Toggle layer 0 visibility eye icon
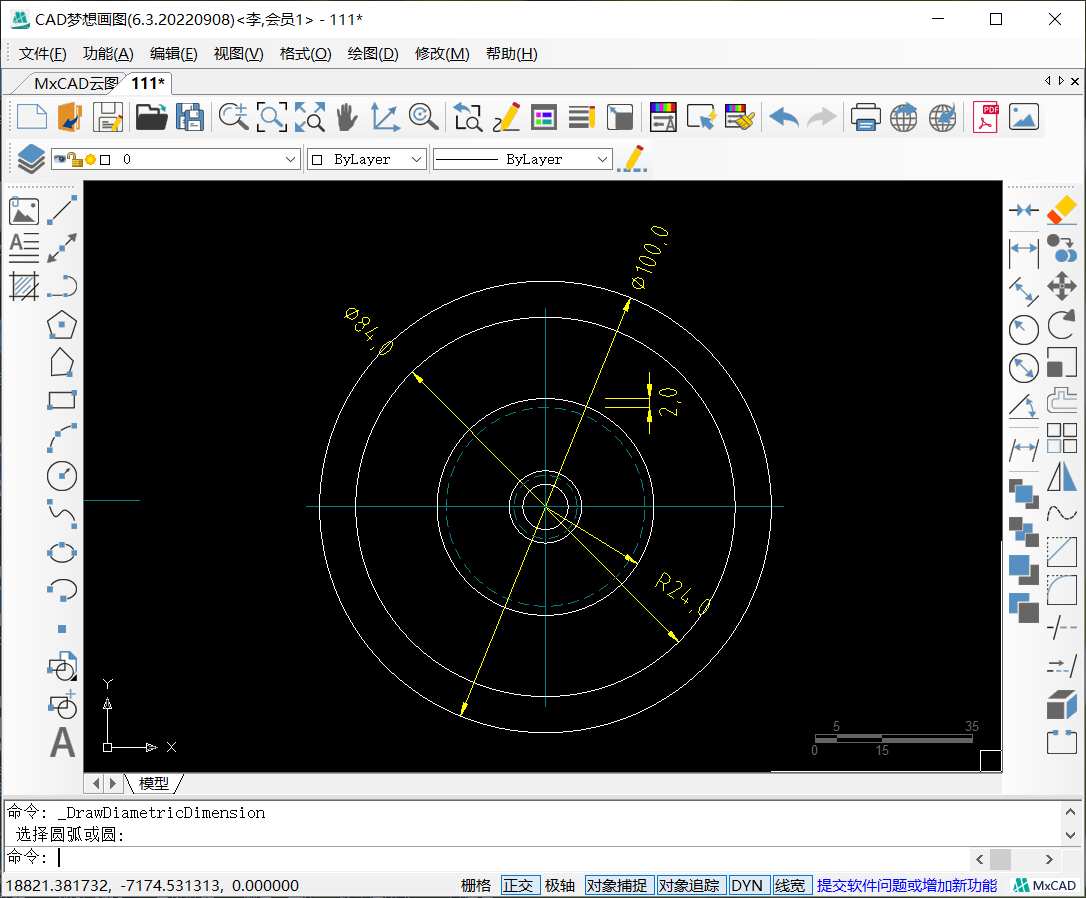 [x=60, y=159]
